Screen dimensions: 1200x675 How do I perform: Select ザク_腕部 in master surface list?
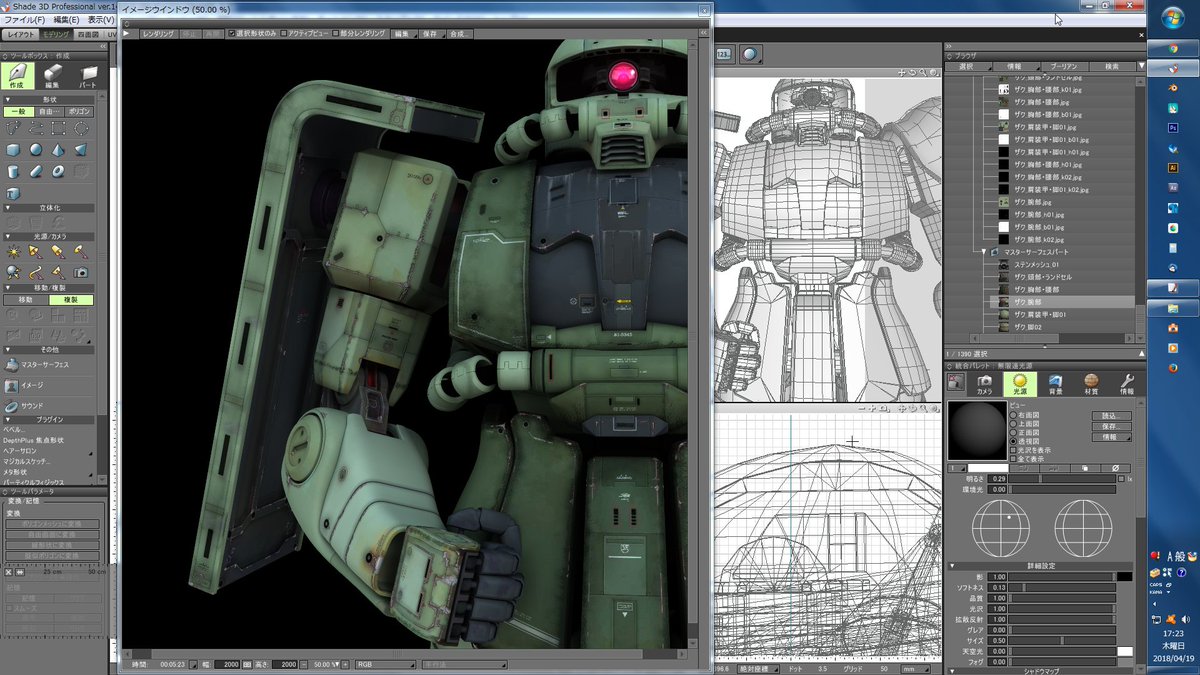point(1062,301)
